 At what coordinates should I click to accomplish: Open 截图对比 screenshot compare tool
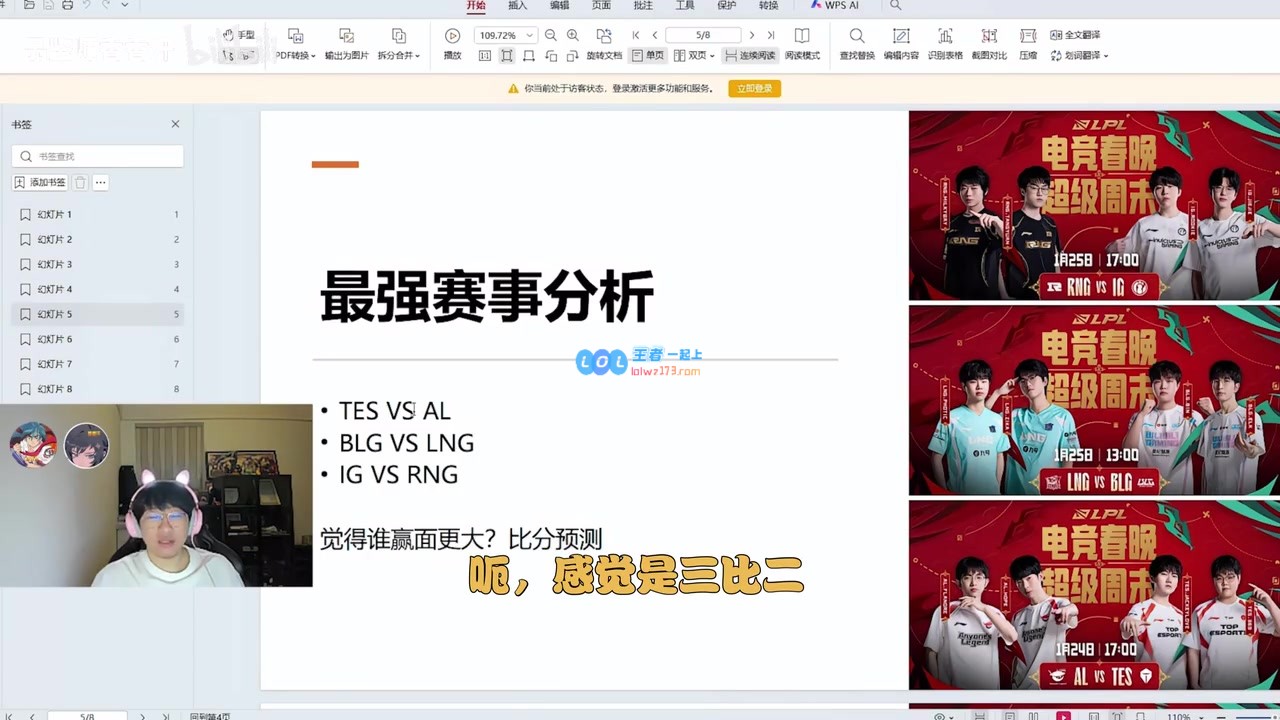pyautogui.click(x=989, y=36)
